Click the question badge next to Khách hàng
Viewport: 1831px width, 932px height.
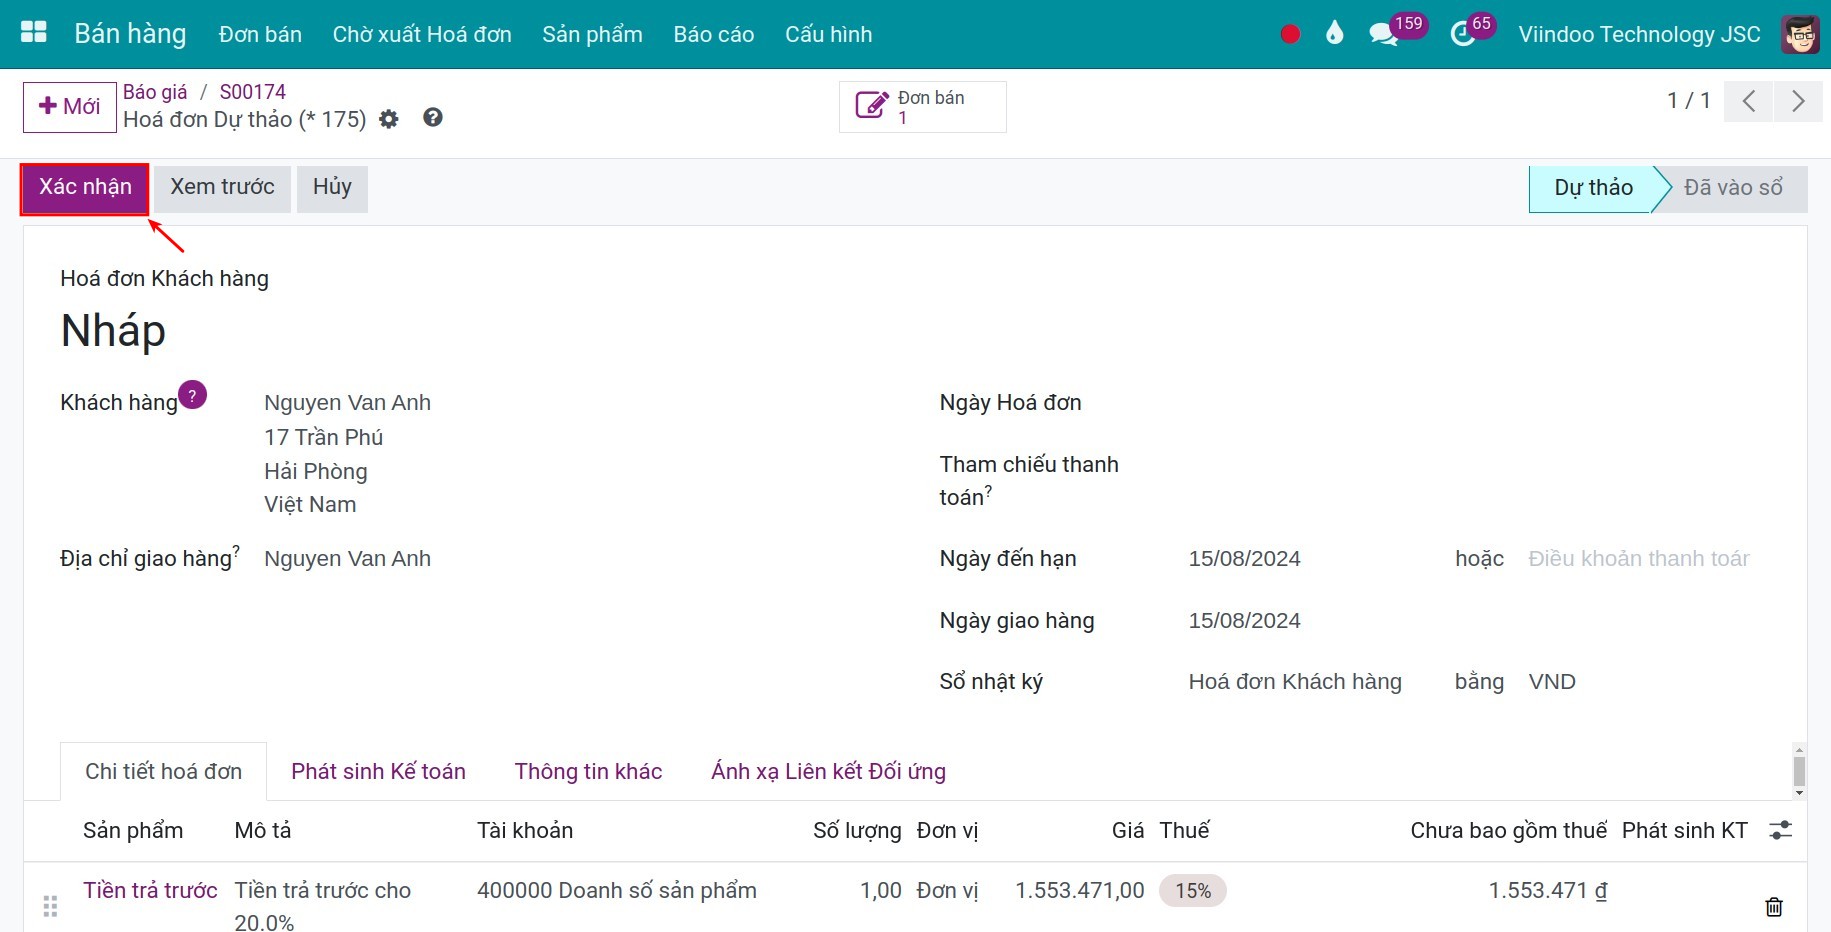(191, 394)
